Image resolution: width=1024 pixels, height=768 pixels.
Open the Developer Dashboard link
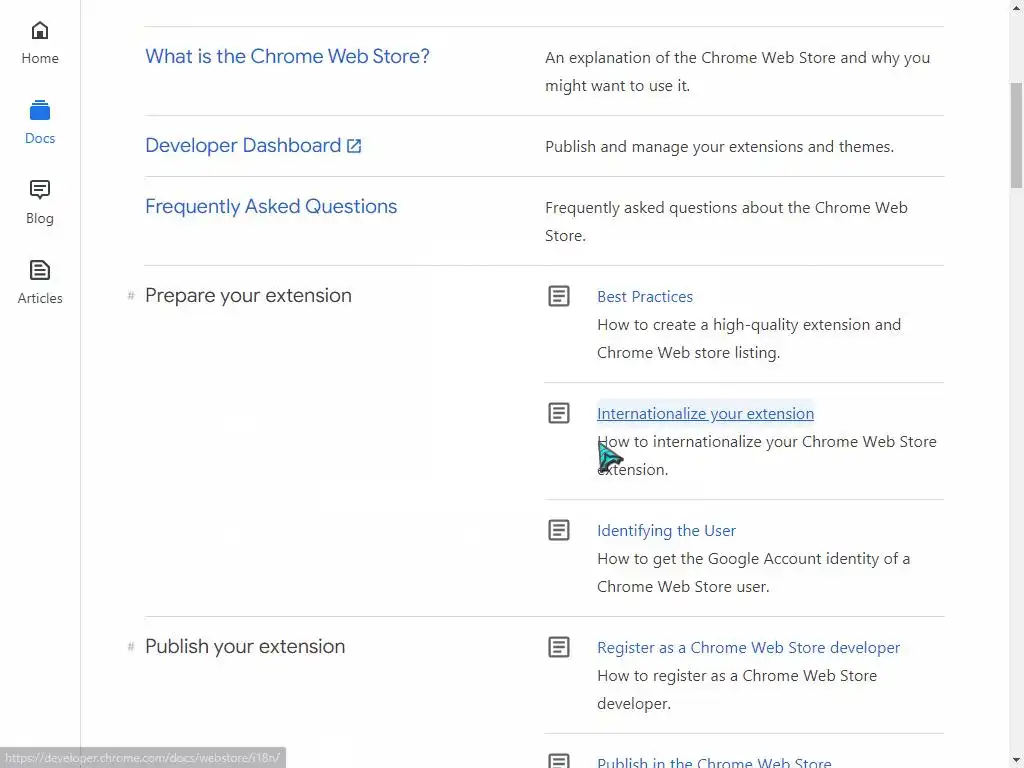[243, 146]
